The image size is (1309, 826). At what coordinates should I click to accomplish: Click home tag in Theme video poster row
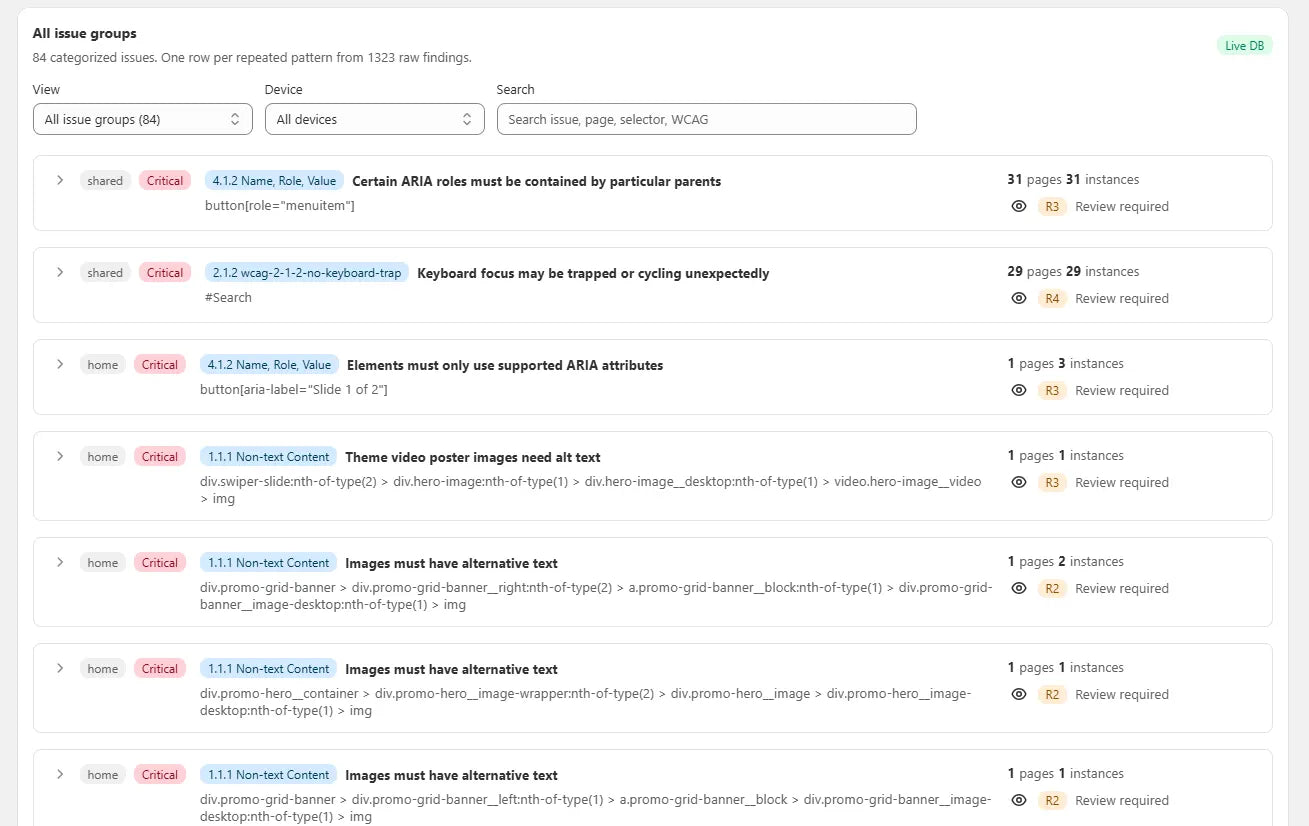click(x=103, y=457)
